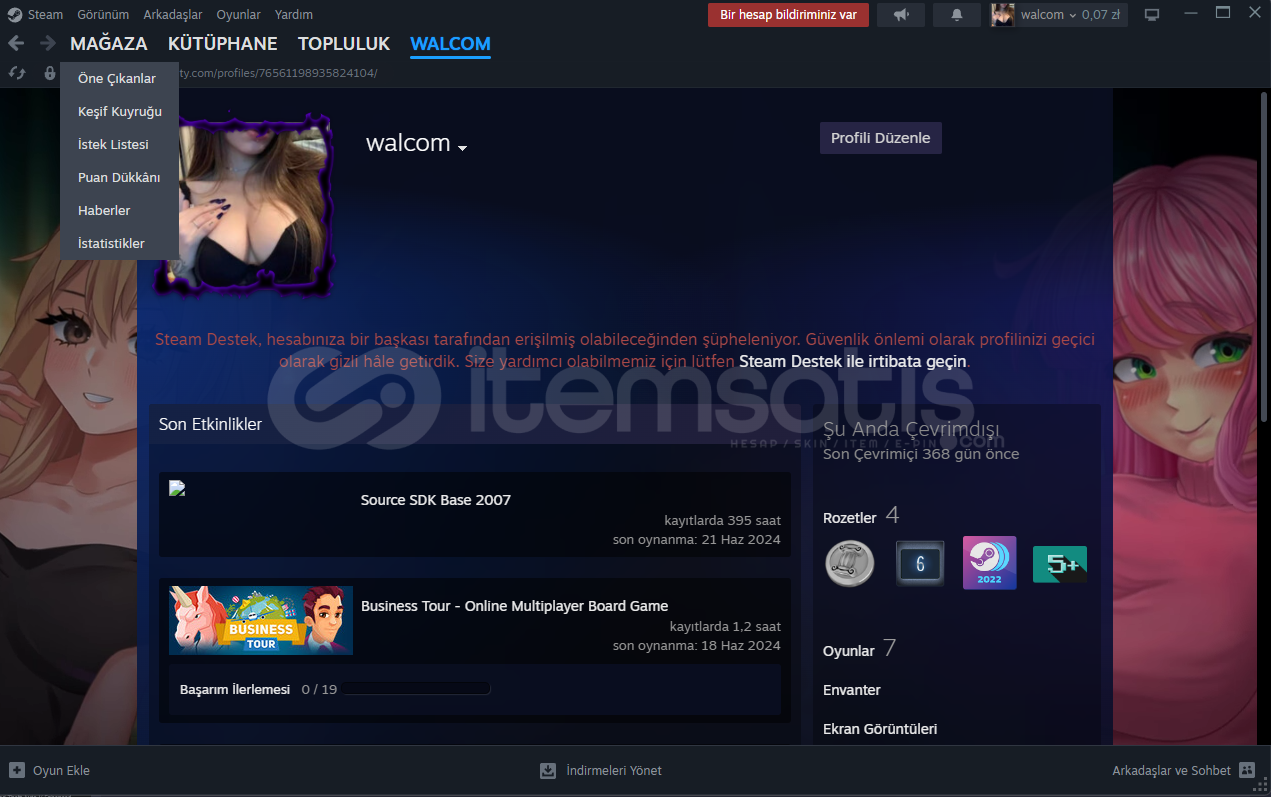Select Keşif Kuyruğu from the dropdown menu
Screen dimensions: 1271x797
tap(119, 112)
